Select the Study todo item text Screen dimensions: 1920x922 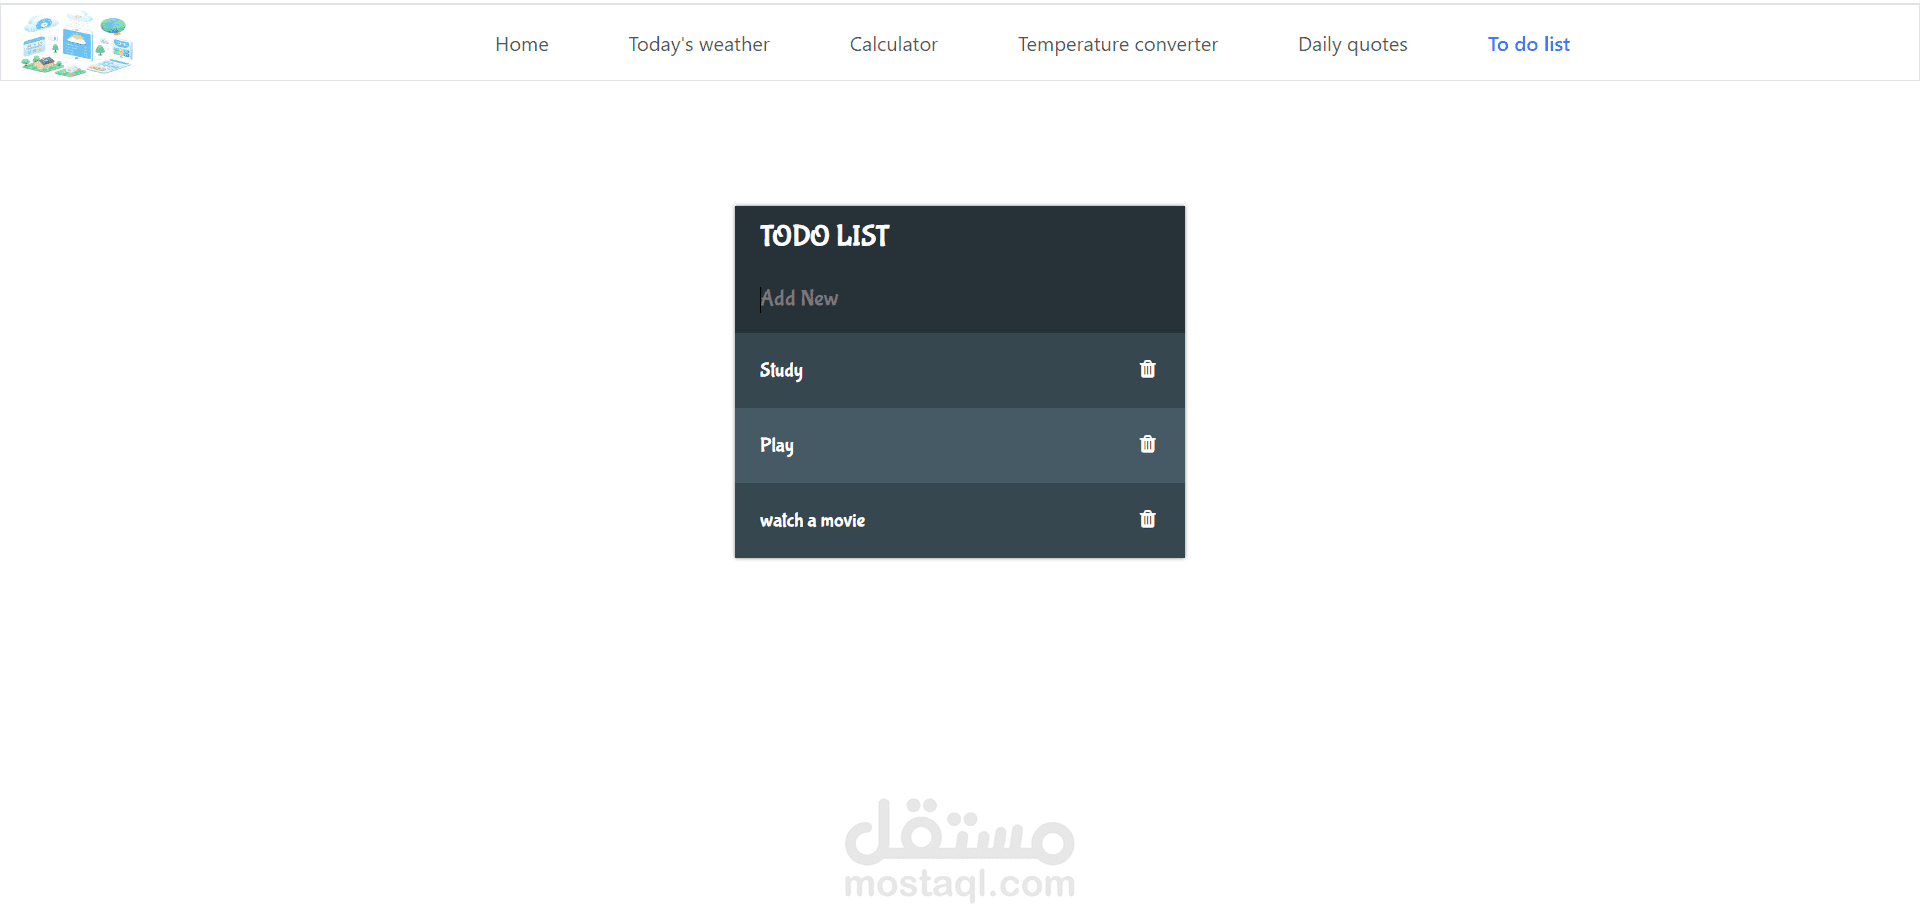coord(781,370)
